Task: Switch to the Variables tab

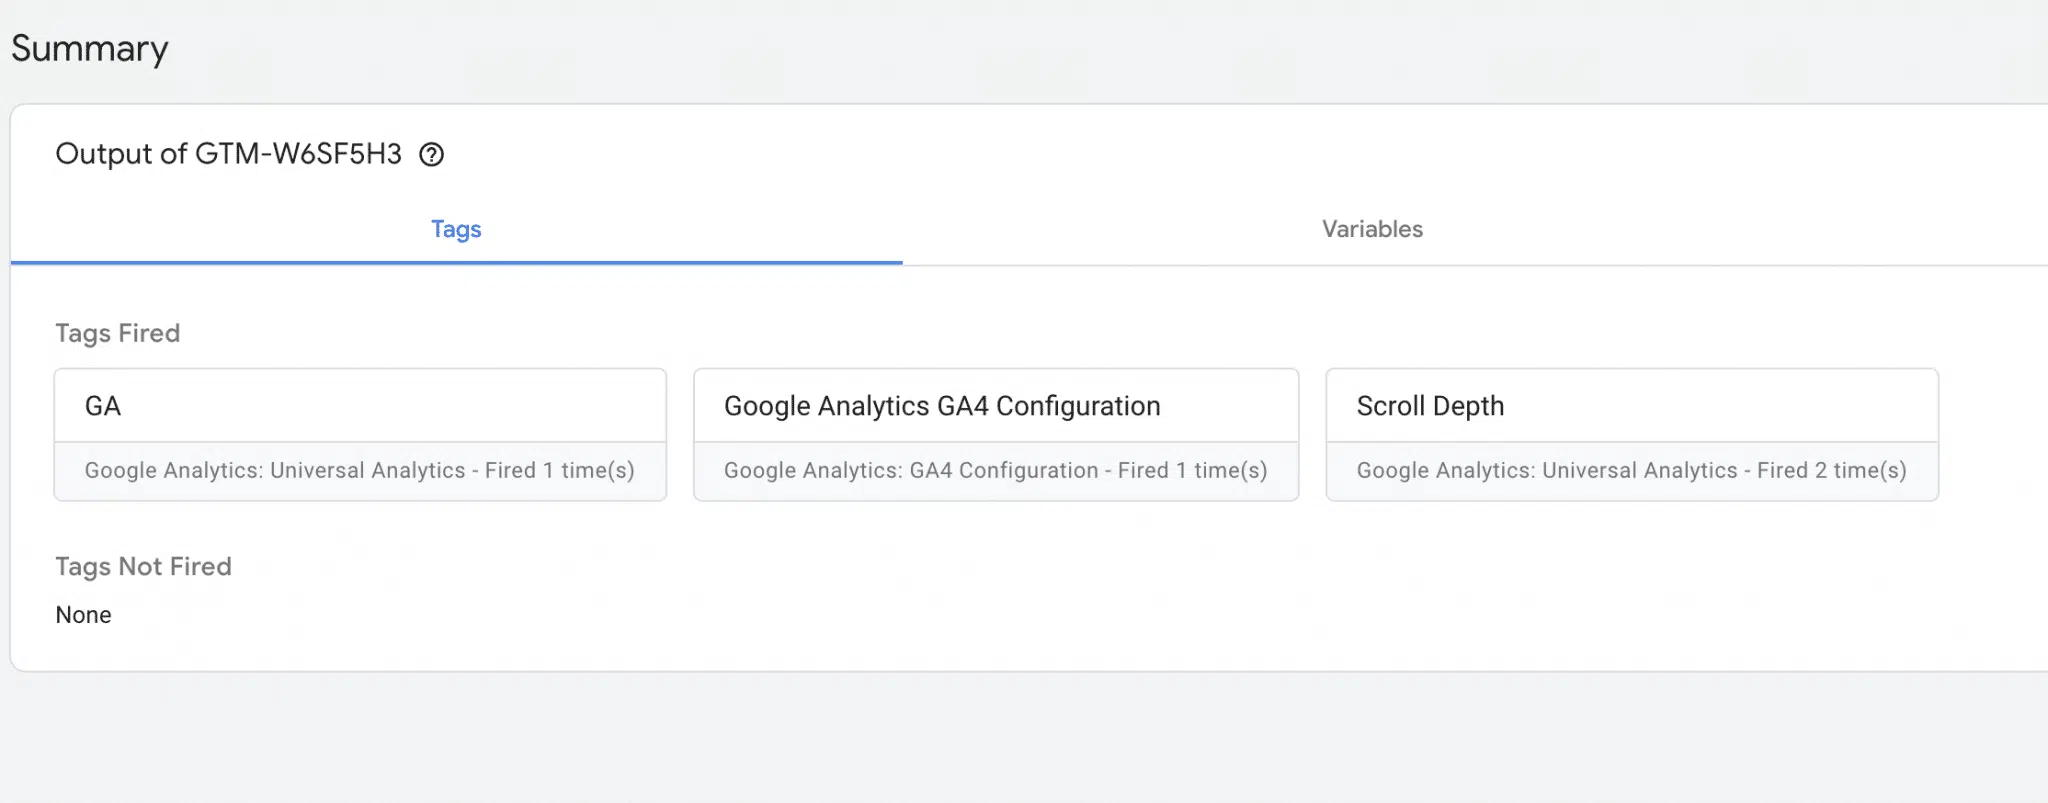Action: tap(1372, 229)
